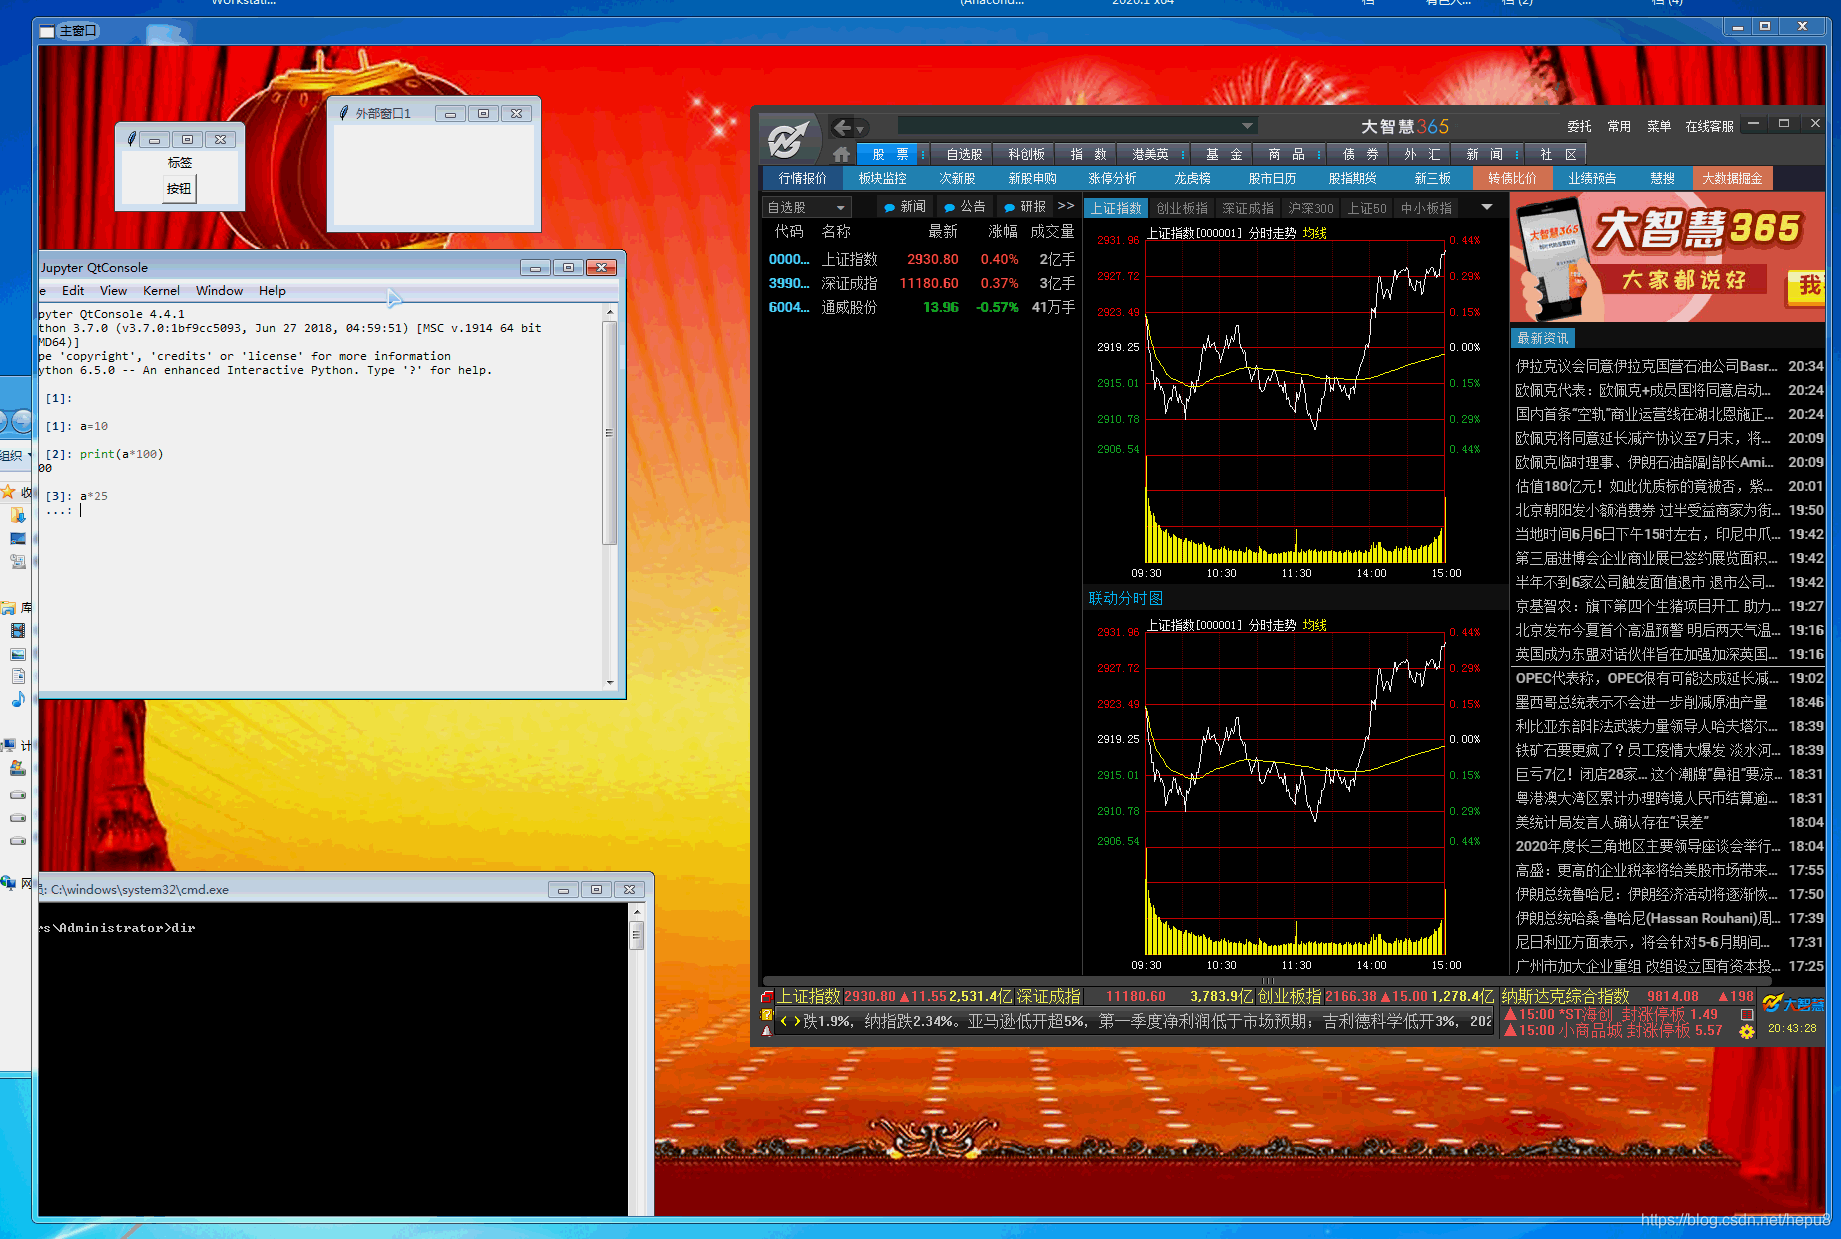Click Jupyter QtConsole vertical scrollbar thumb
The height and width of the screenshot is (1239, 1841).
609,433
